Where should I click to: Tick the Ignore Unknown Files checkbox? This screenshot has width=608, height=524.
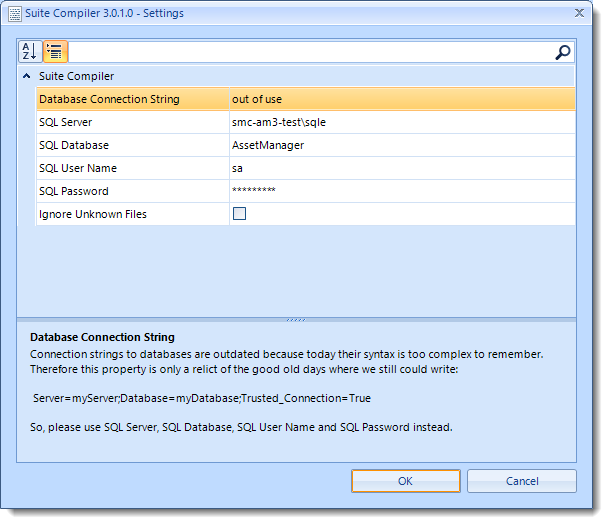[x=239, y=213]
